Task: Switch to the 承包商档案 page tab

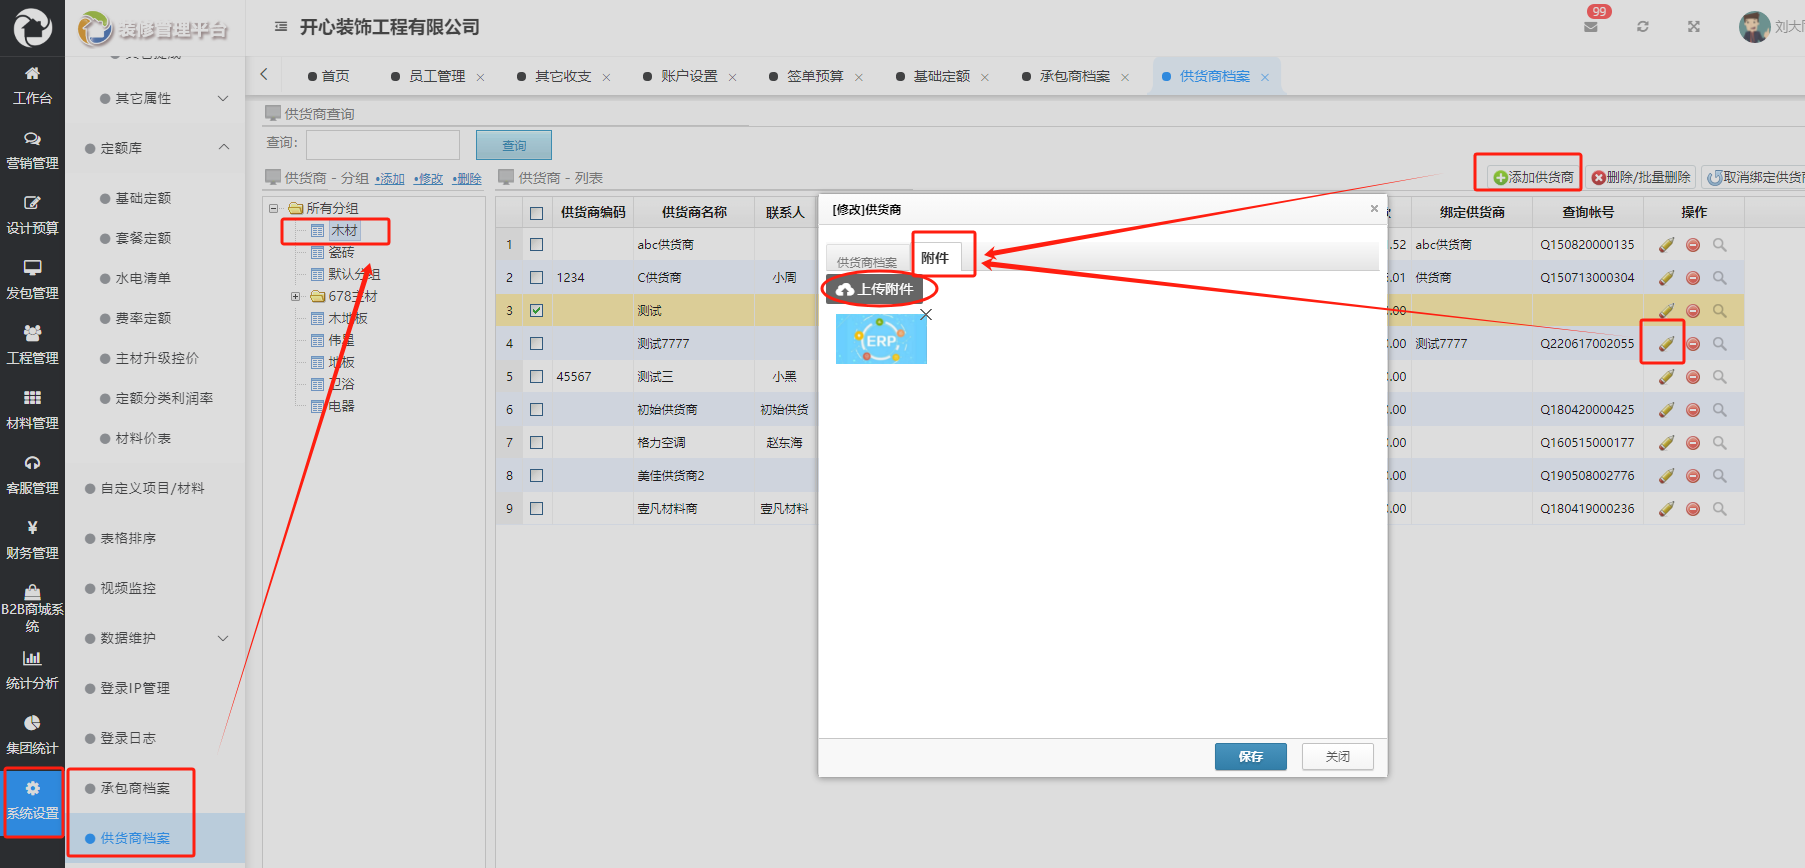Action: click(1074, 77)
